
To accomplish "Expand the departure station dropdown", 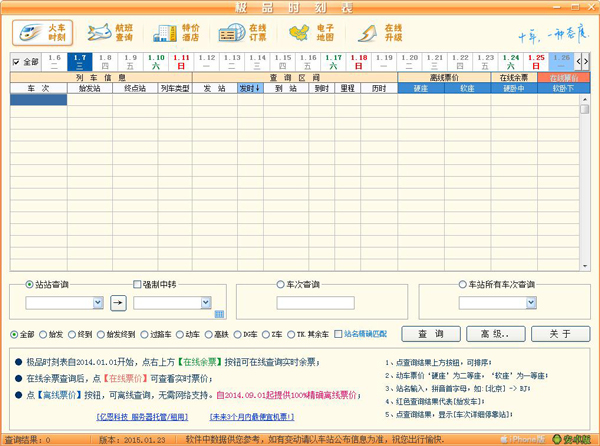I will tap(98, 301).
